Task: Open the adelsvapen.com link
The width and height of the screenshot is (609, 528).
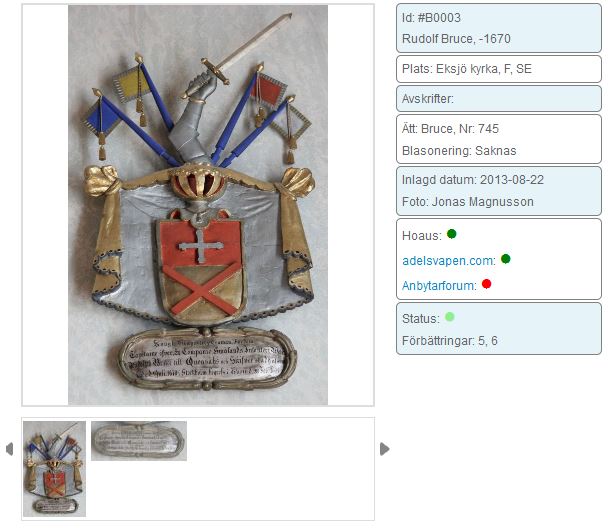Action: coord(449,261)
